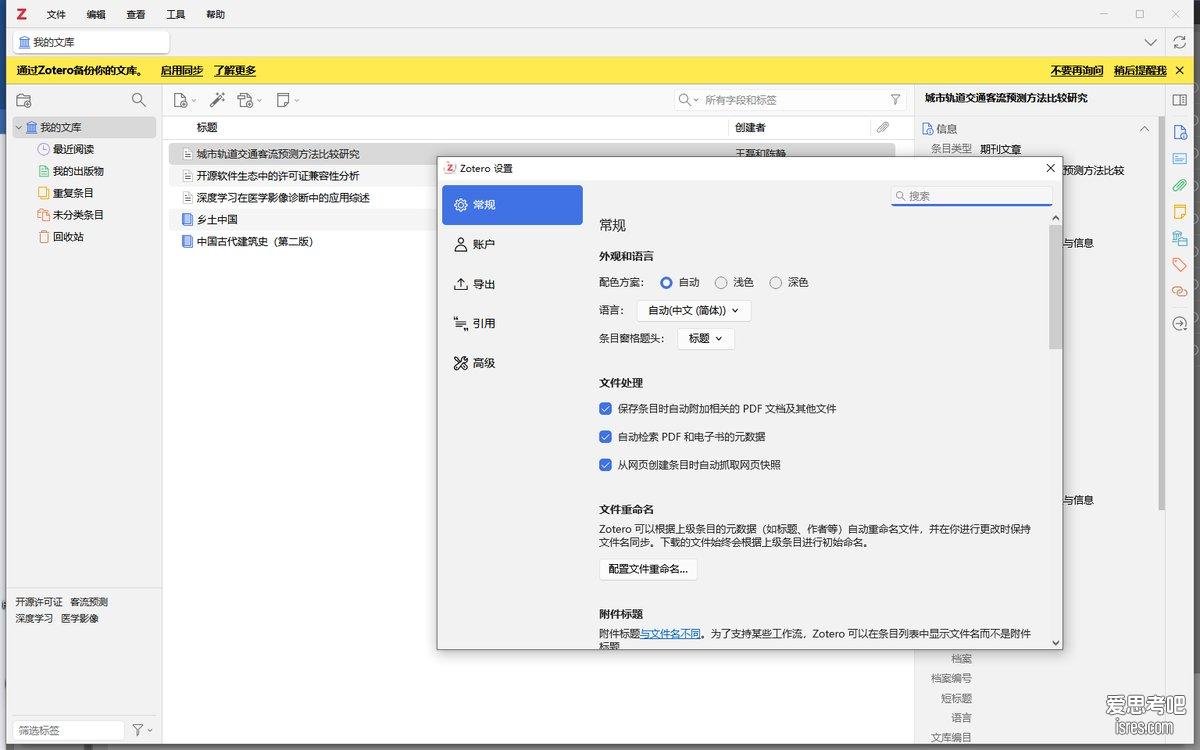This screenshot has width=1200, height=750.
Task: Click 了解更多 link in banner
Action: [235, 71]
